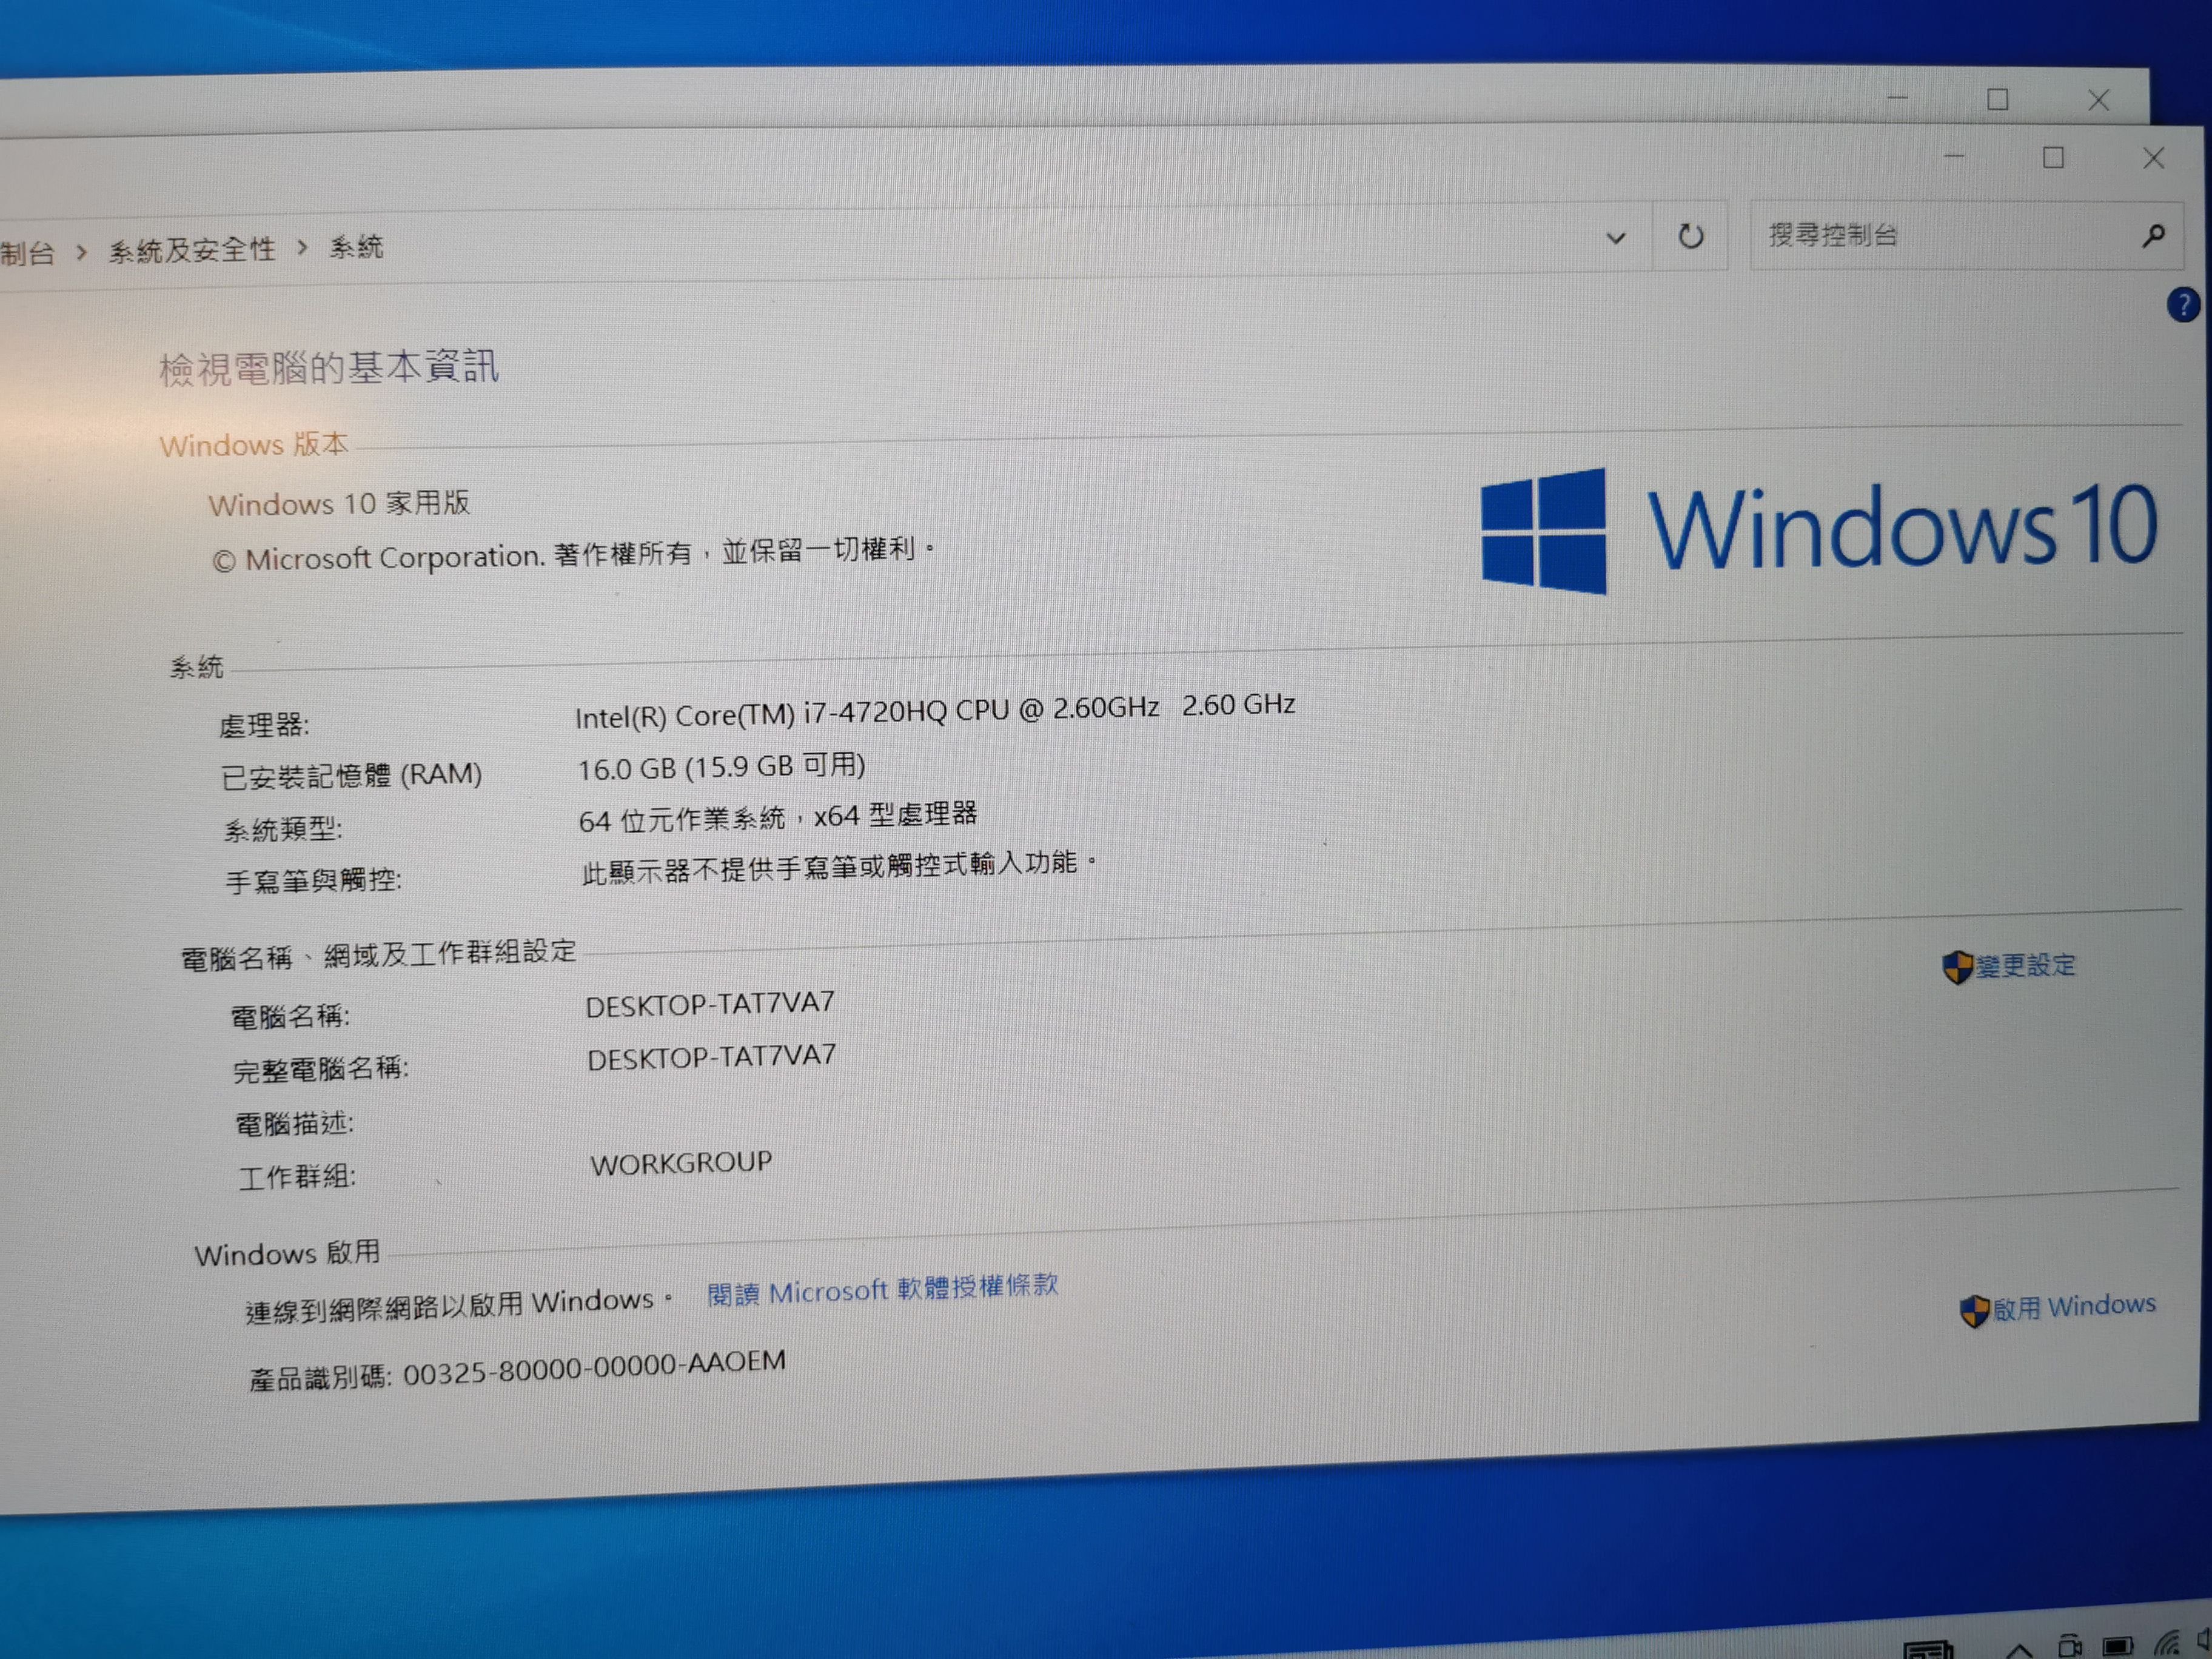Screen dimensions: 2212x1659
Task: Click the 16.0 GB (15.9 GB 可用) value
Action: click(x=721, y=767)
